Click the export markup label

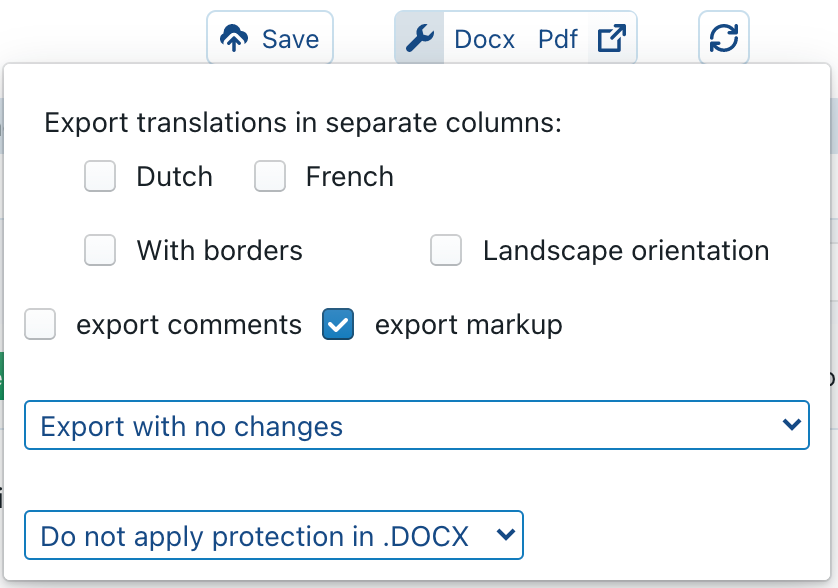[468, 325]
